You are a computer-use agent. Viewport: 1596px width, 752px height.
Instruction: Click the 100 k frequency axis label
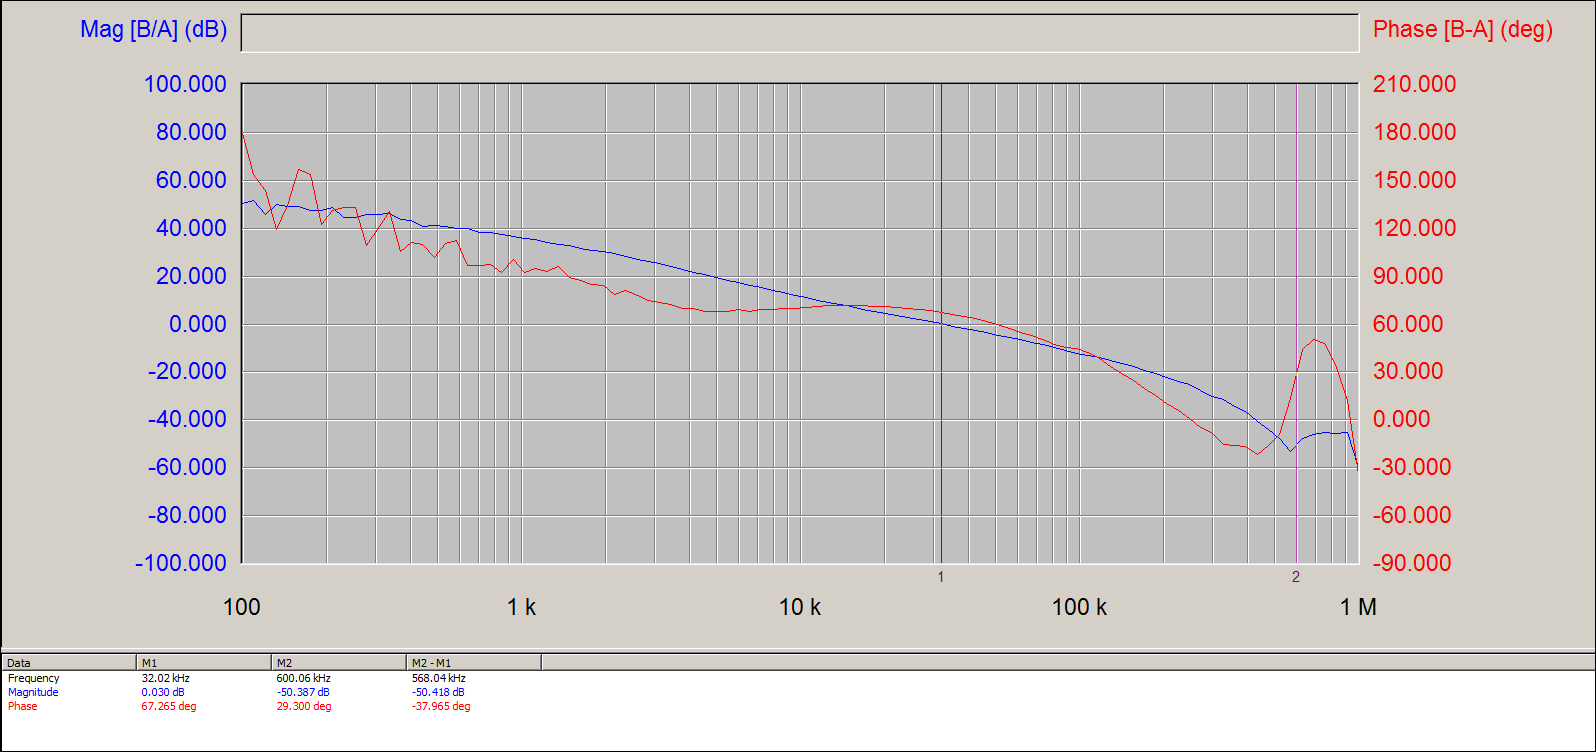pos(1079,607)
